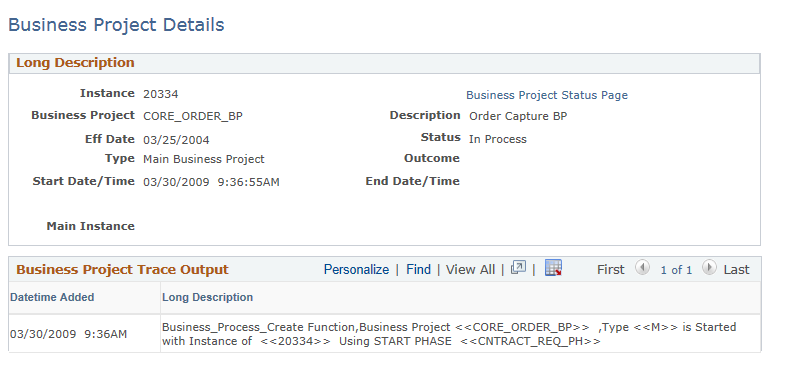
Task: Click Personalize in the Trace Output grid
Action: coord(356,270)
